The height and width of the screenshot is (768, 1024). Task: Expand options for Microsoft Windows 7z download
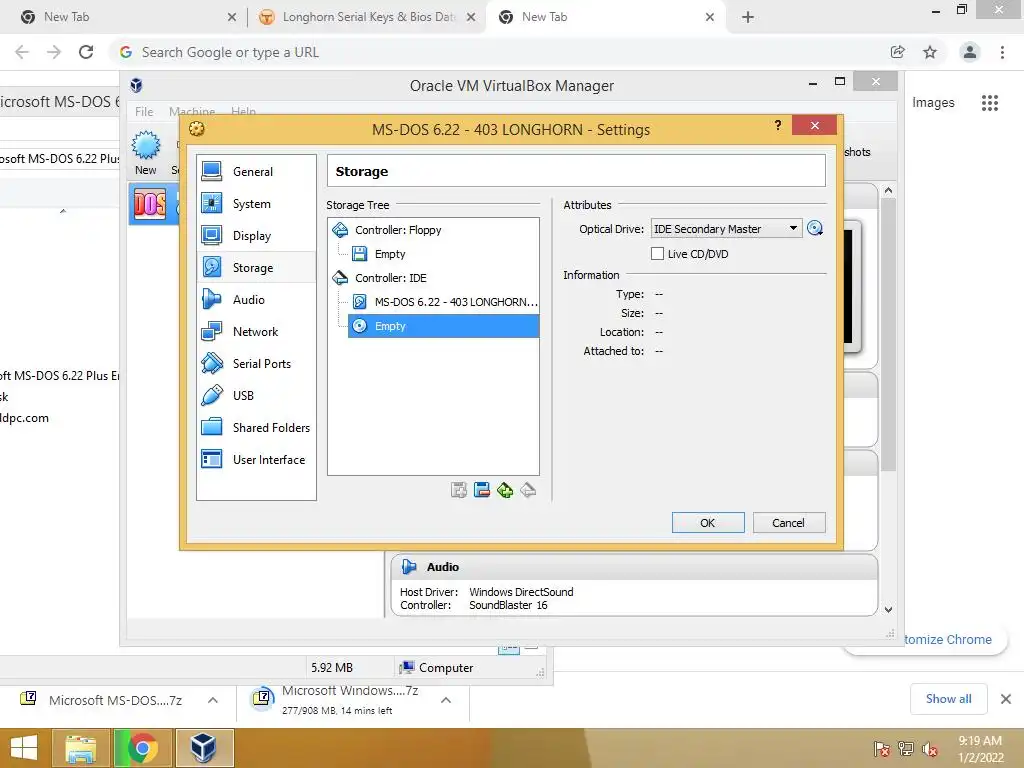tap(446, 700)
